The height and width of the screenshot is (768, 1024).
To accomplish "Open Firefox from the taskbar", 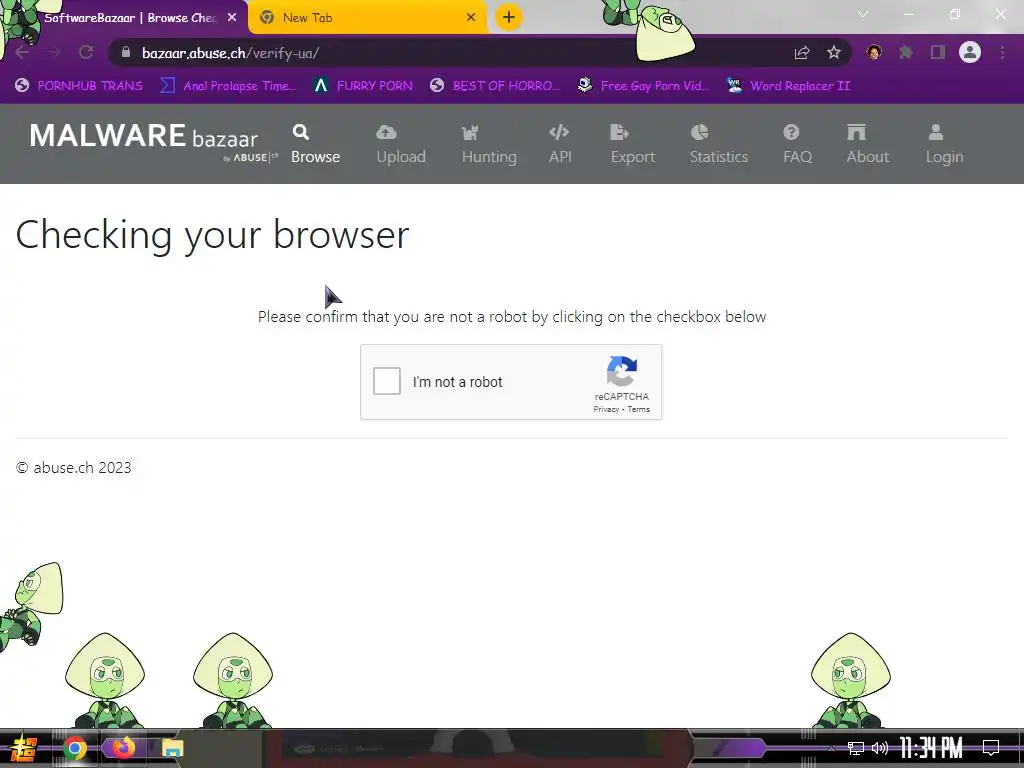I will pos(123,747).
